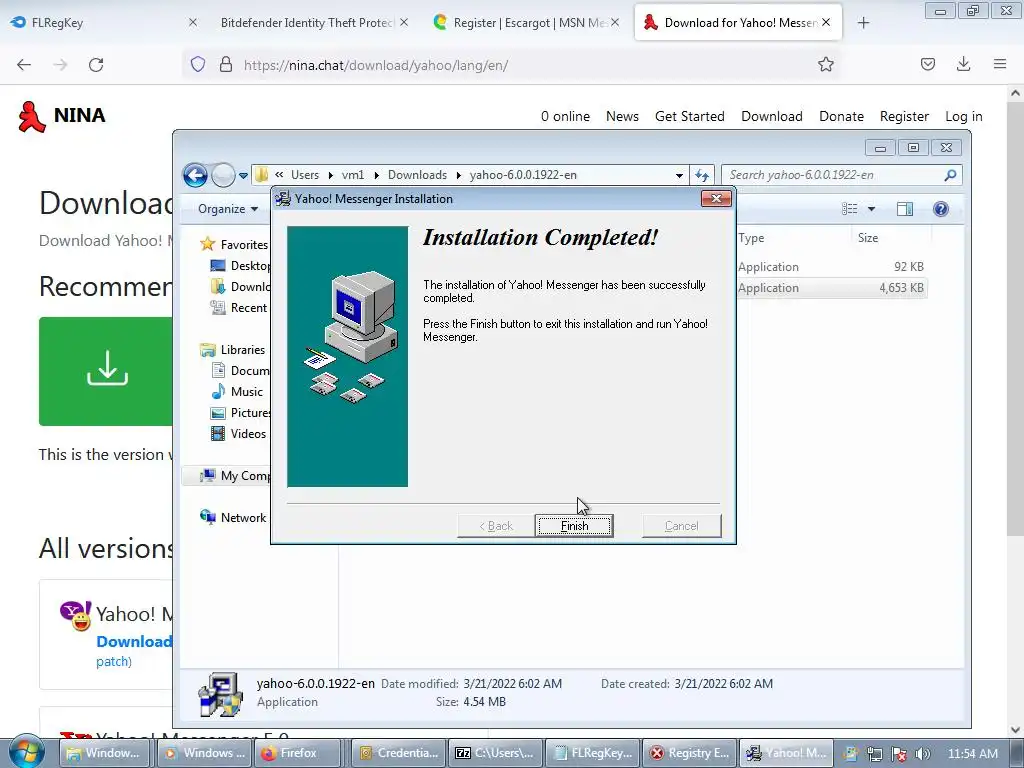Expand the Explorer address bar history dropdown

pyautogui.click(x=679, y=175)
